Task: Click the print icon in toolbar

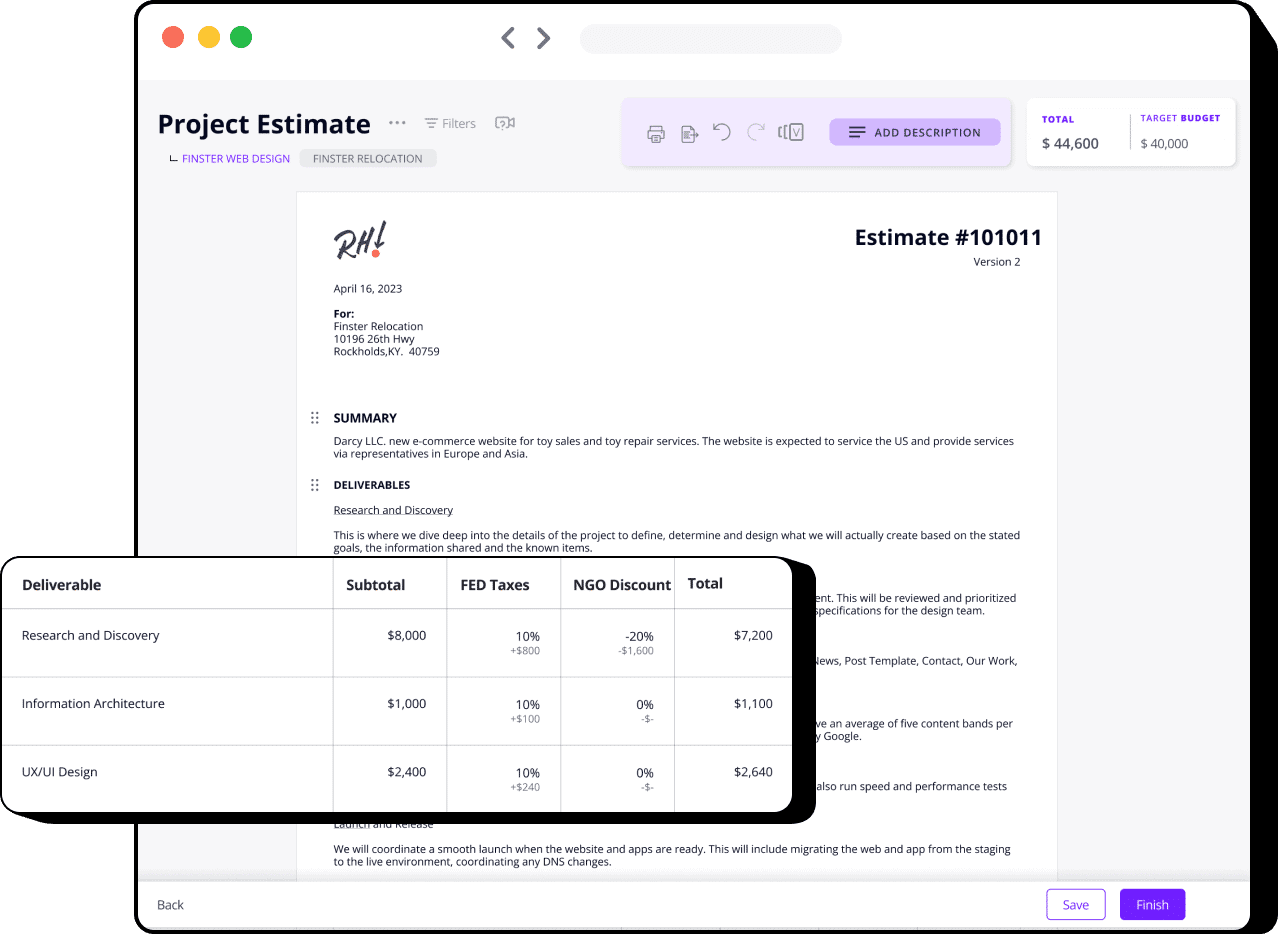Action: click(x=656, y=133)
